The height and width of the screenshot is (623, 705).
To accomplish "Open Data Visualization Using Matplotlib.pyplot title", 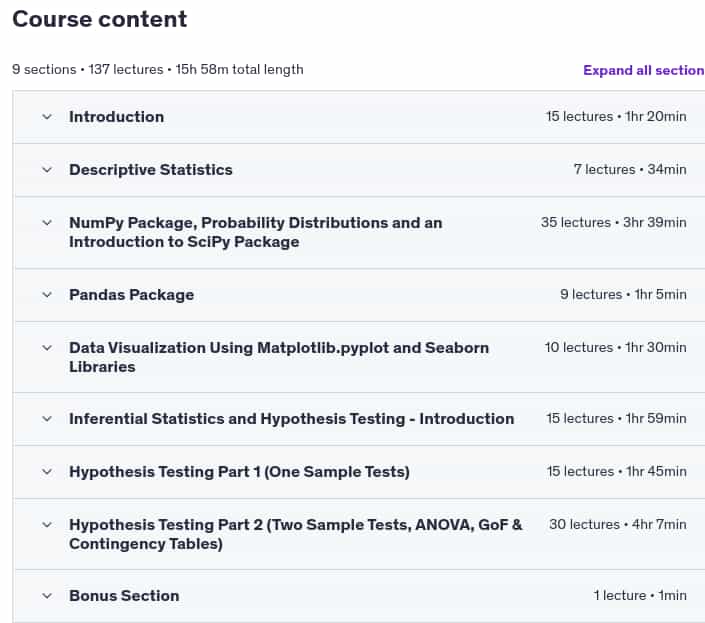I will click(x=279, y=357).
